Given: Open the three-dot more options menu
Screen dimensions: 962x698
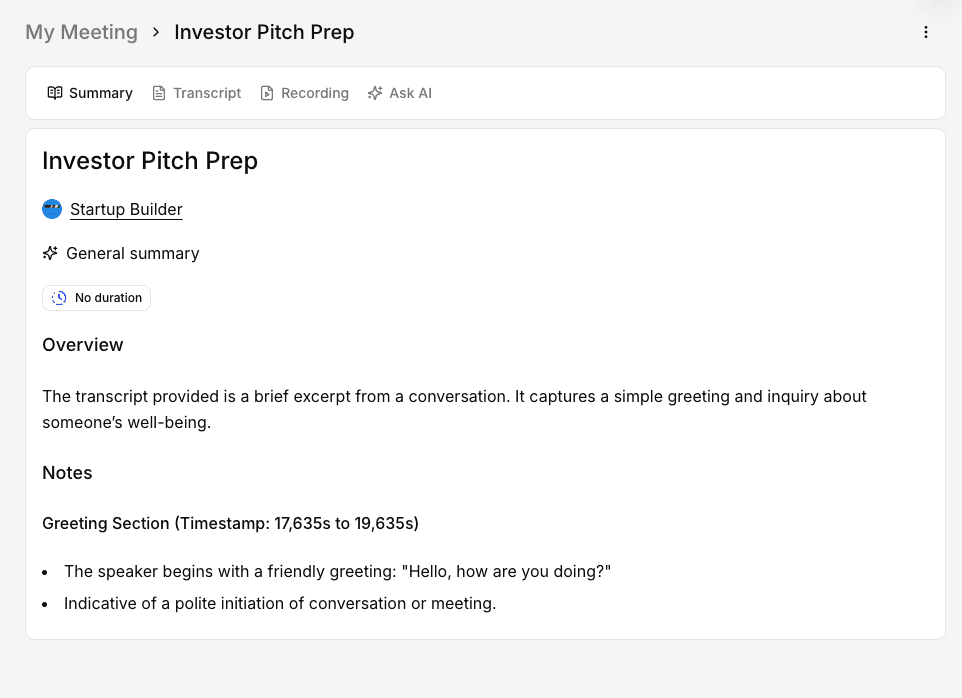Looking at the screenshot, I should tap(926, 32).
